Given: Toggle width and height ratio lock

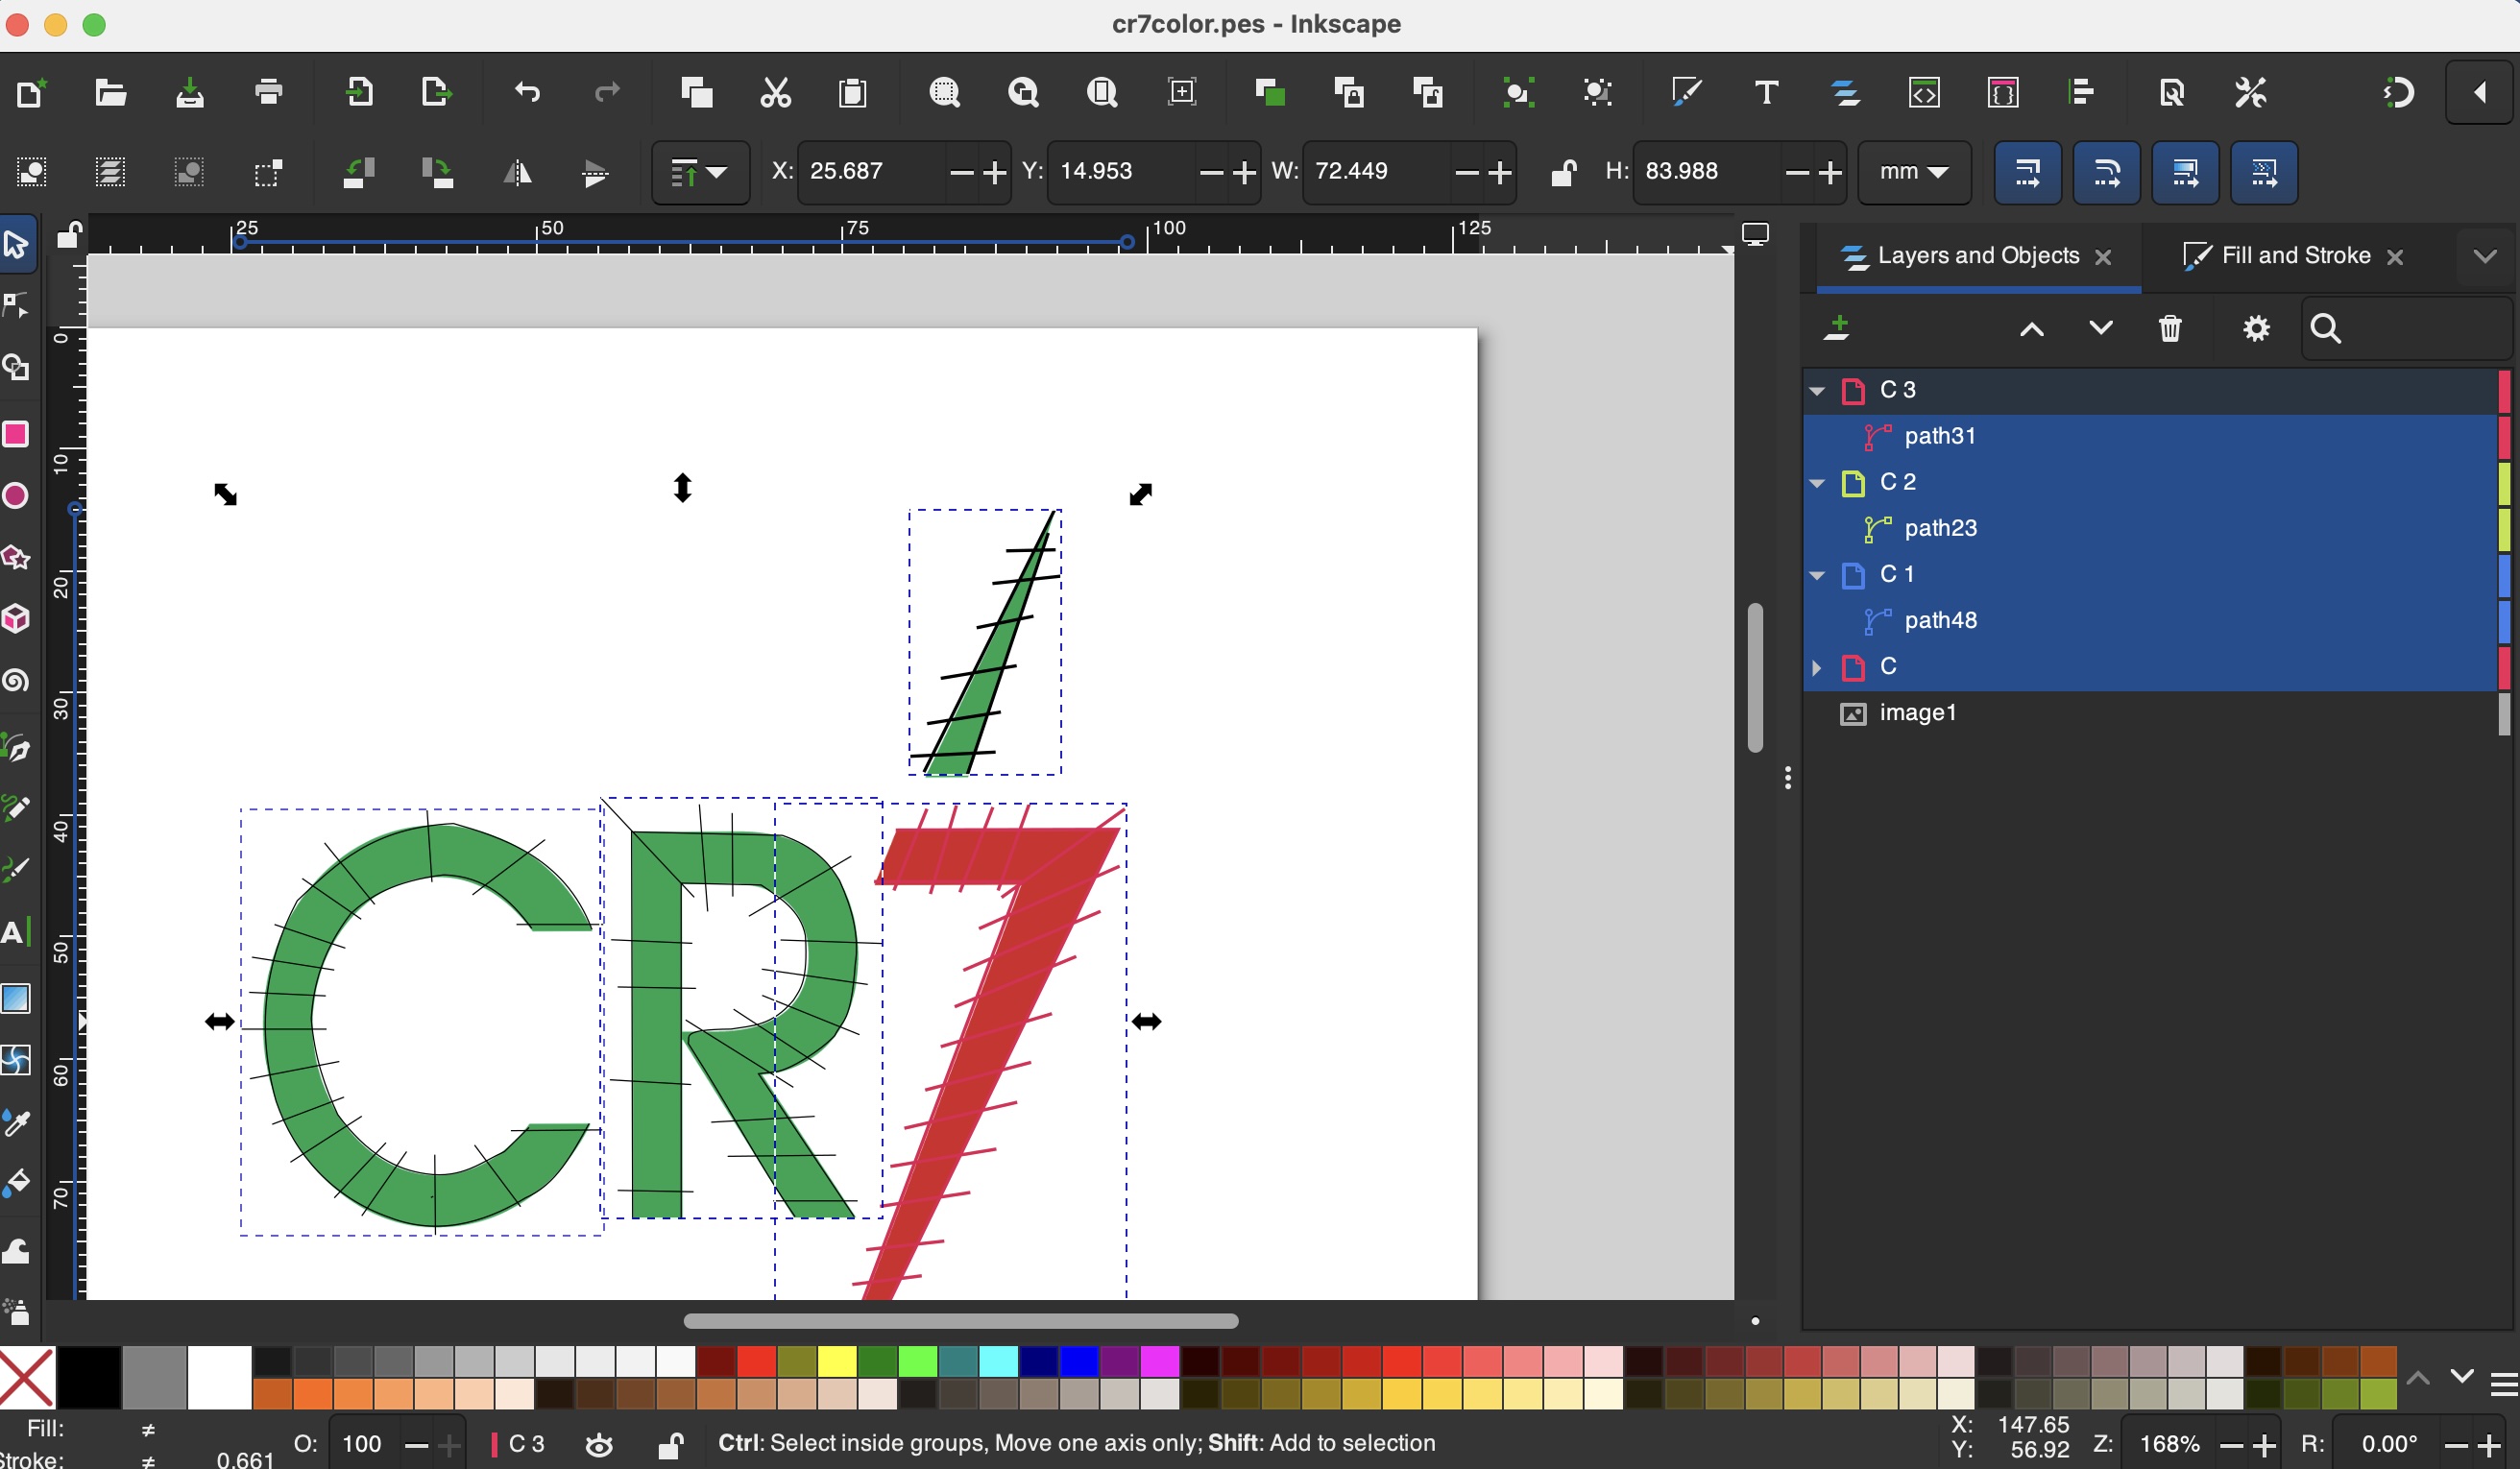Looking at the screenshot, I should (1563, 173).
